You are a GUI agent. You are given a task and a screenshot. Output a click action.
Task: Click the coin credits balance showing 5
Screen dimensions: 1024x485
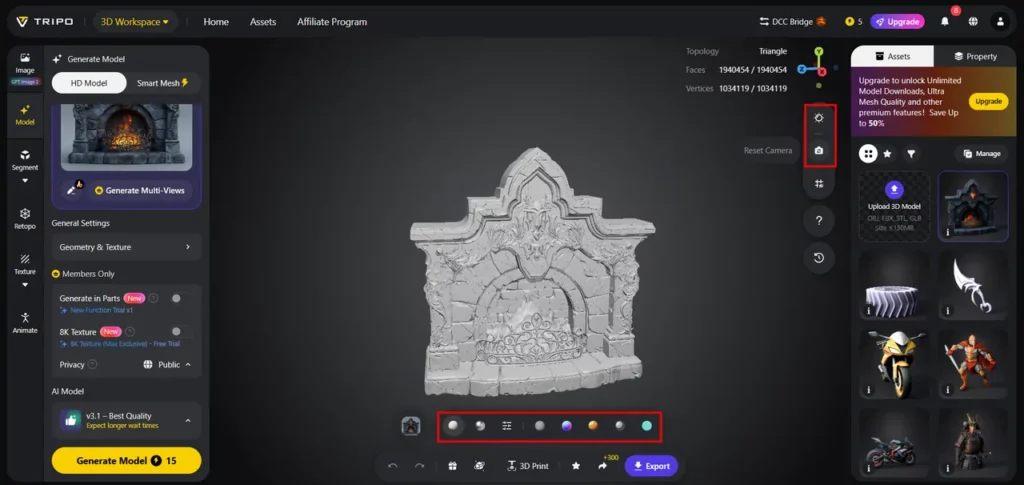point(853,22)
